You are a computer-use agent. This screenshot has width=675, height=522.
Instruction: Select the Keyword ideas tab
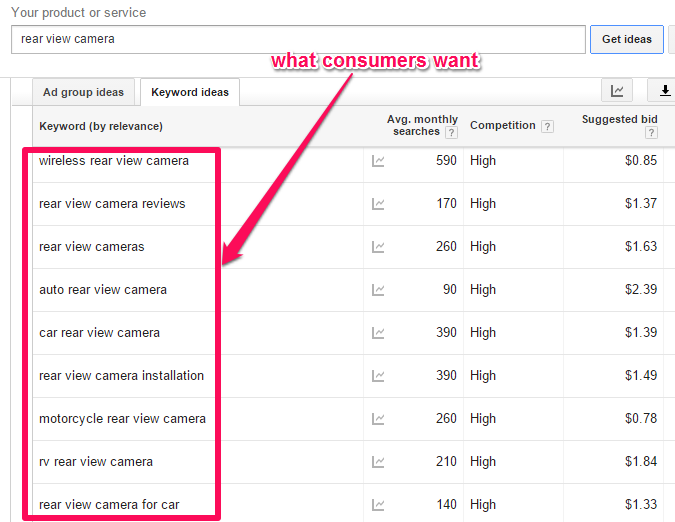[x=190, y=92]
